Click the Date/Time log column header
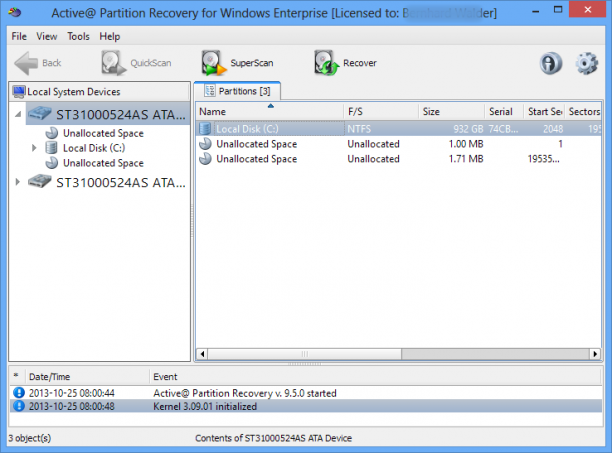This screenshot has height=453, width=612. tap(87, 377)
